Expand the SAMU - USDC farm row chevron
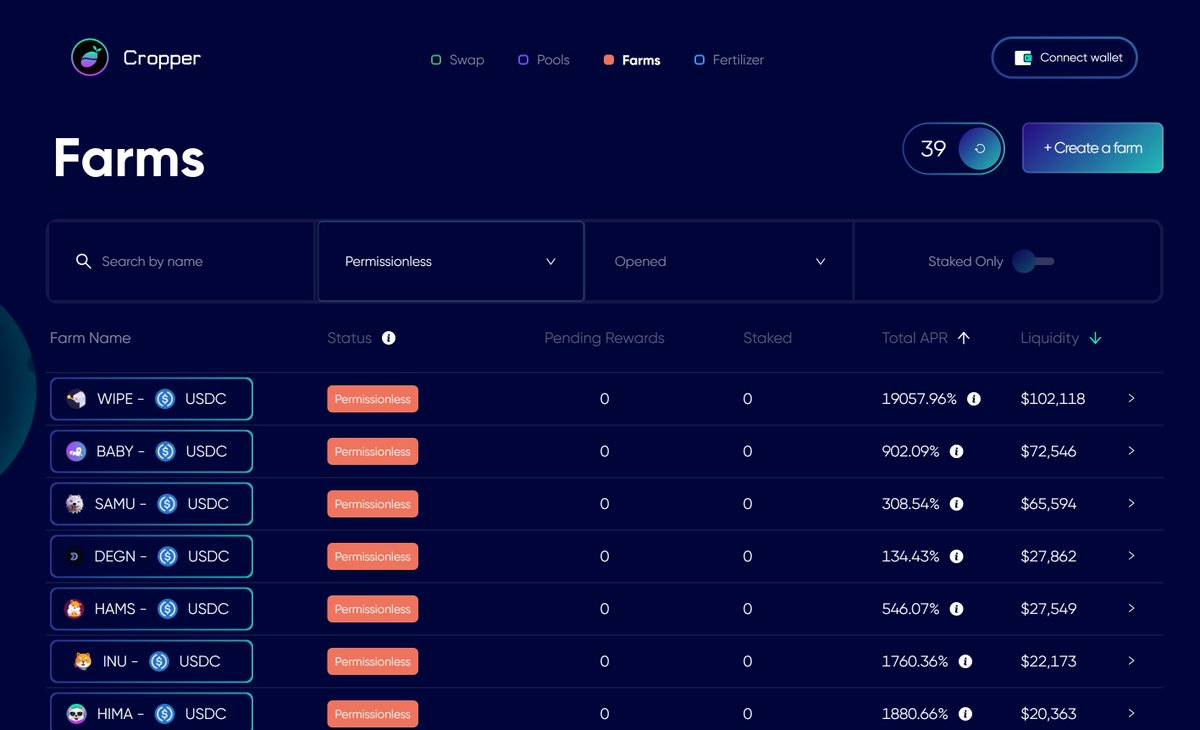The image size is (1200, 730). tap(1131, 503)
